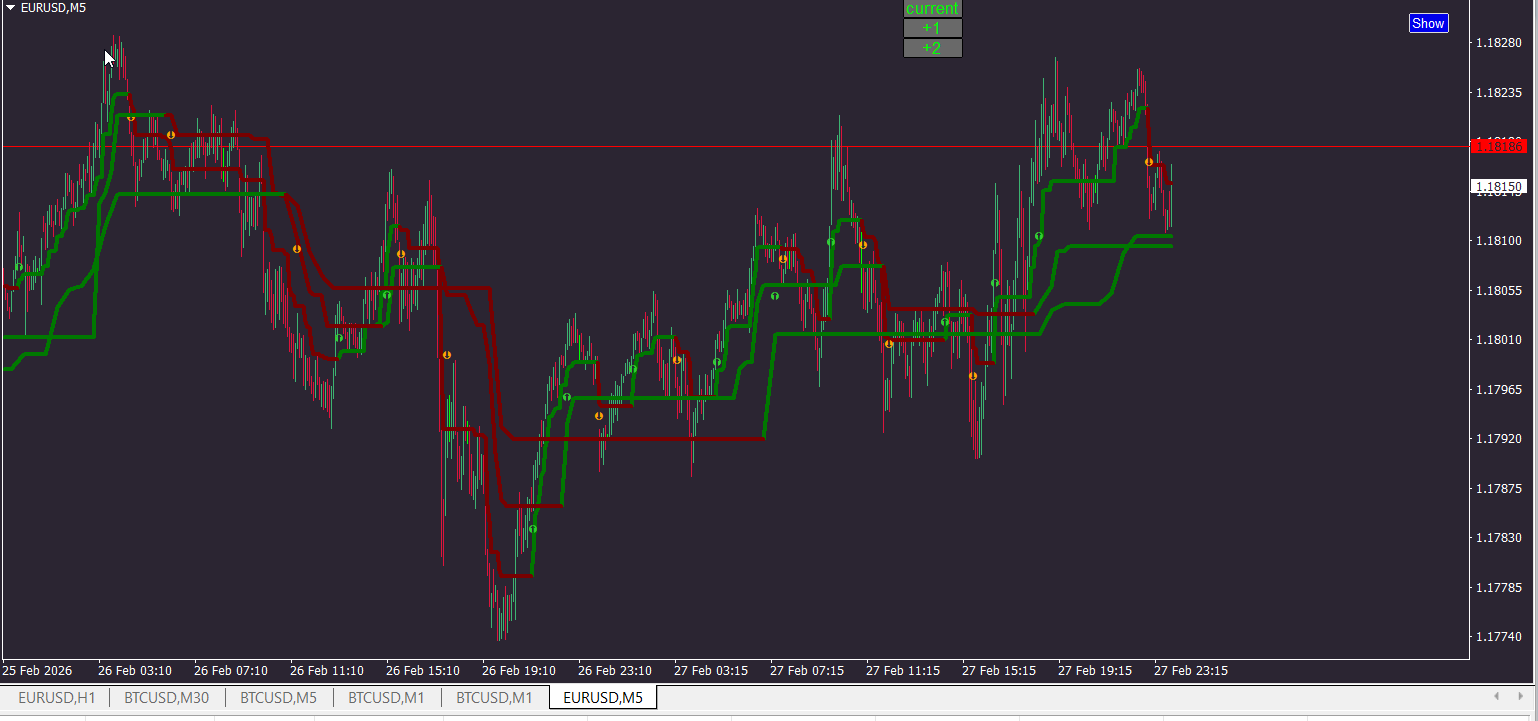Select the active EURUSD,M5 chart tab
Viewport: 1538px width, 721px height.
pos(603,698)
